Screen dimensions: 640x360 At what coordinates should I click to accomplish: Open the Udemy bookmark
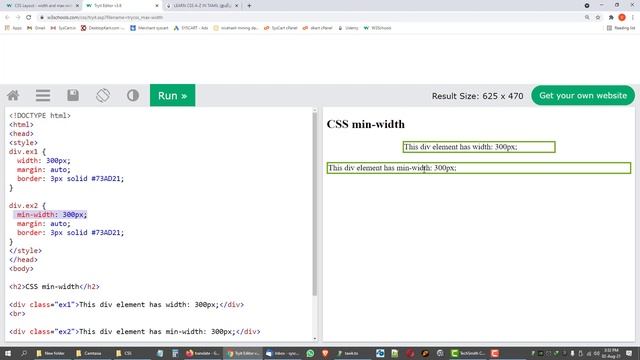point(348,28)
